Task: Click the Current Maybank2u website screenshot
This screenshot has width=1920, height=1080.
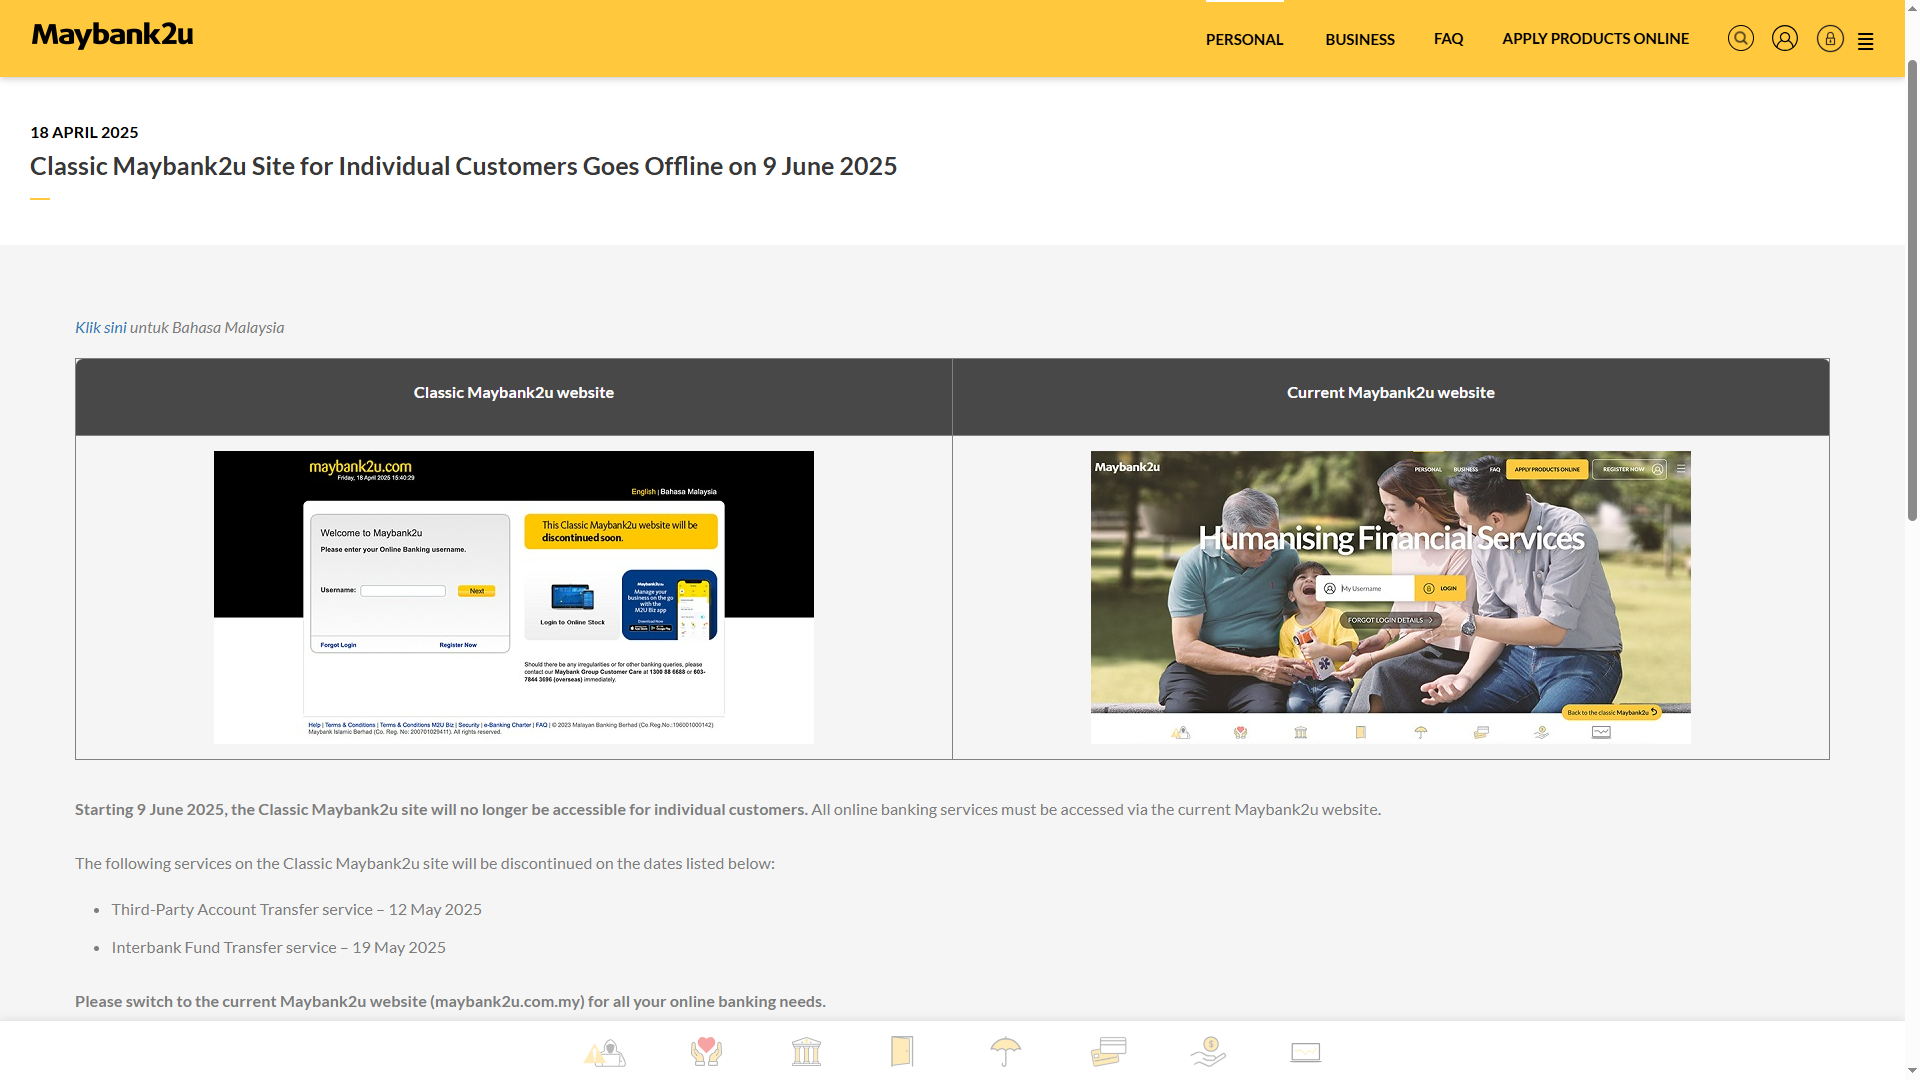Action: pos(1390,597)
